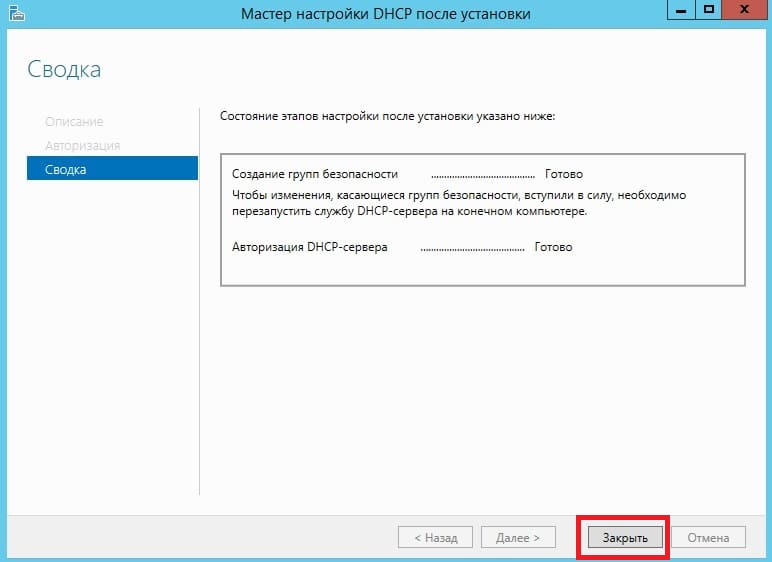Click the 'Состояние этапов настройки' description text
The image size is (772, 562).
(387, 116)
